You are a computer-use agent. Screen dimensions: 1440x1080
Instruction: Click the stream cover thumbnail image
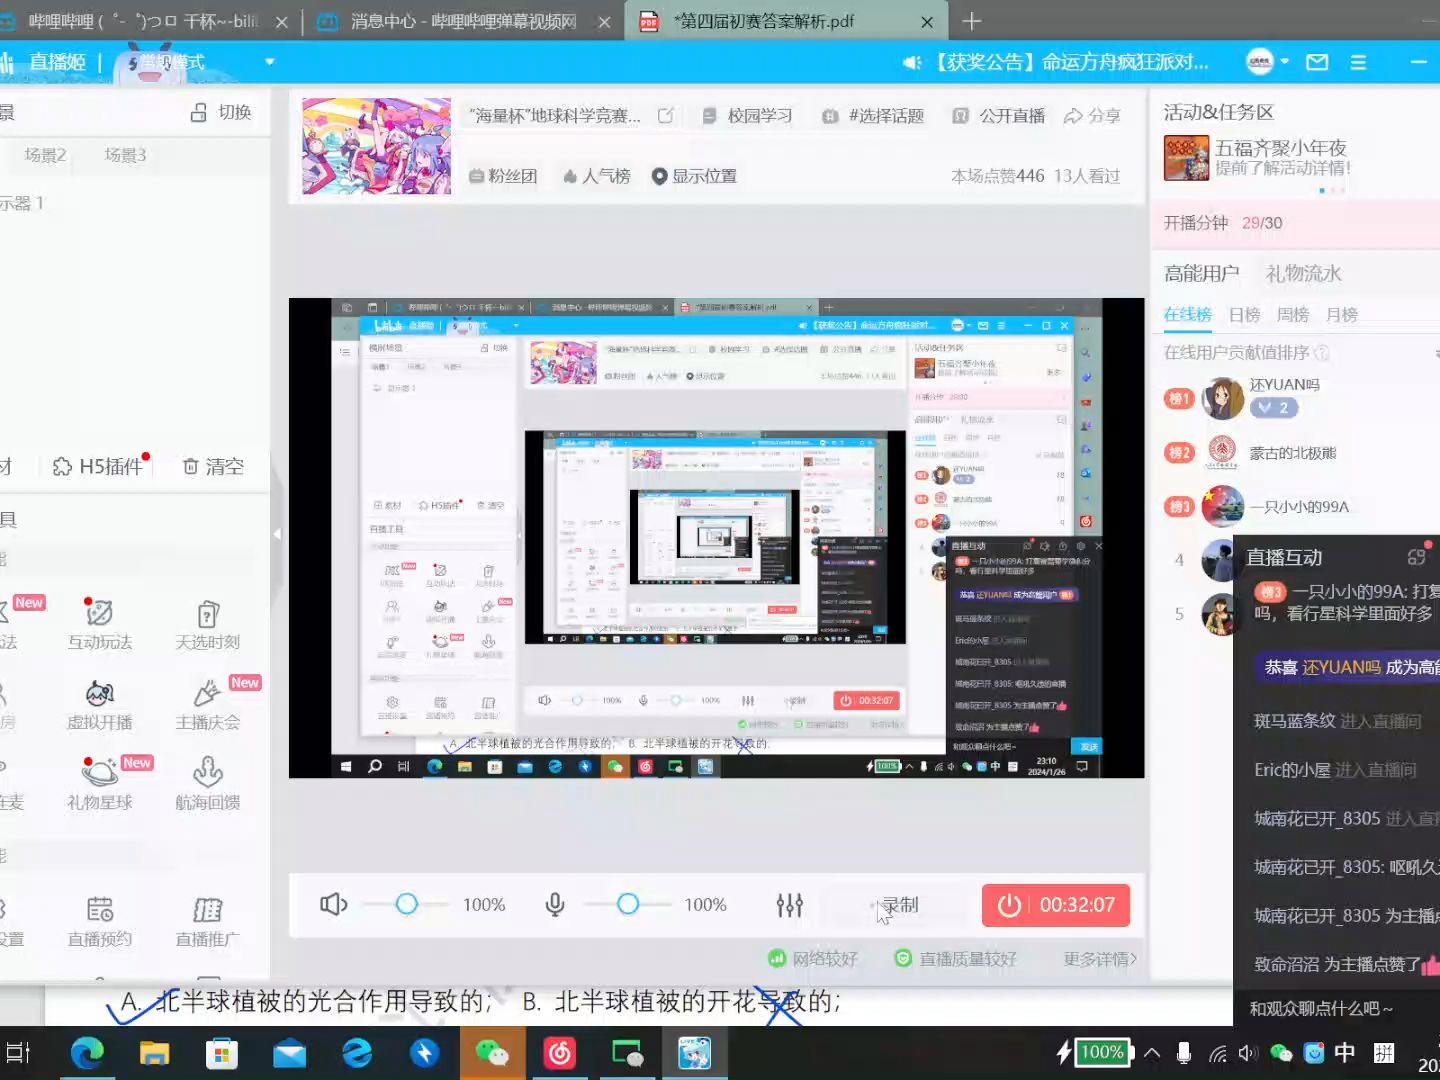(x=376, y=146)
